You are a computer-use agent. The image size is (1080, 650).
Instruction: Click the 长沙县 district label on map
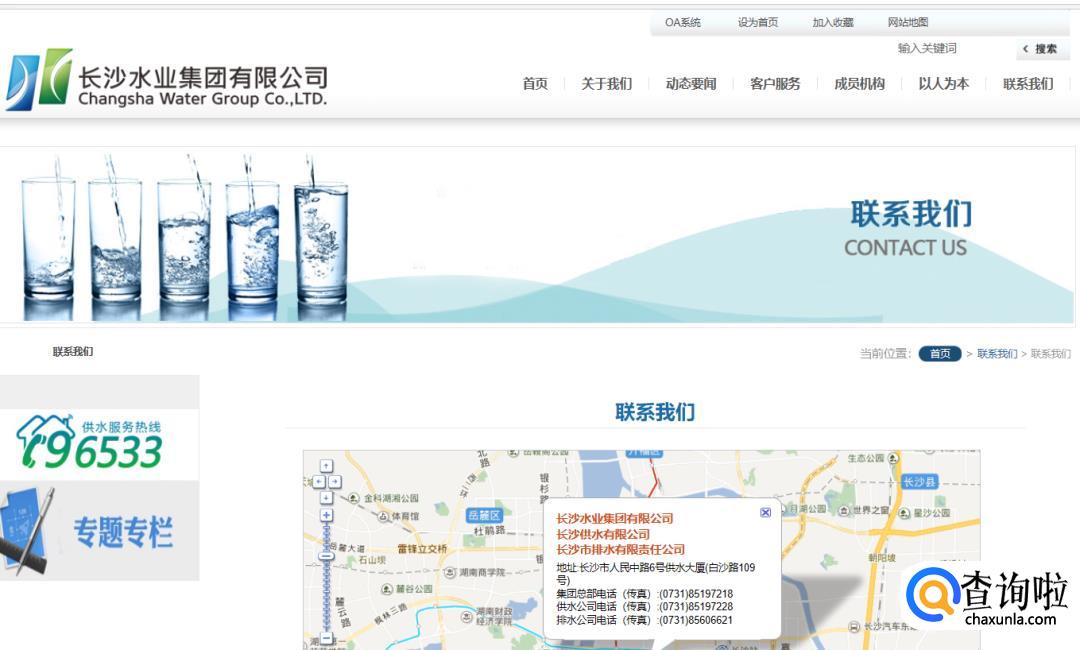(920, 482)
